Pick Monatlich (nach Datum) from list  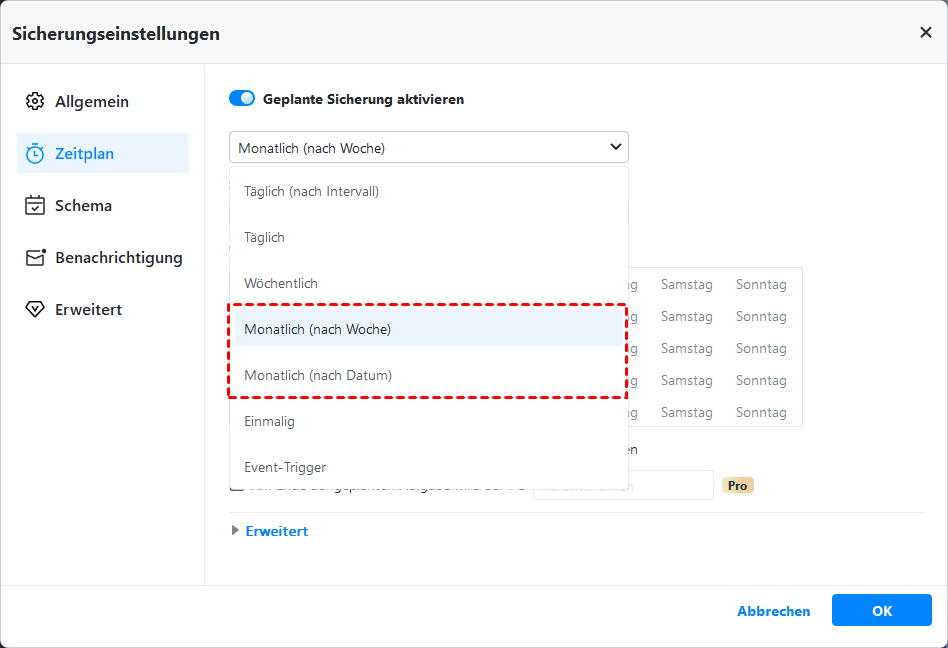[x=318, y=375]
